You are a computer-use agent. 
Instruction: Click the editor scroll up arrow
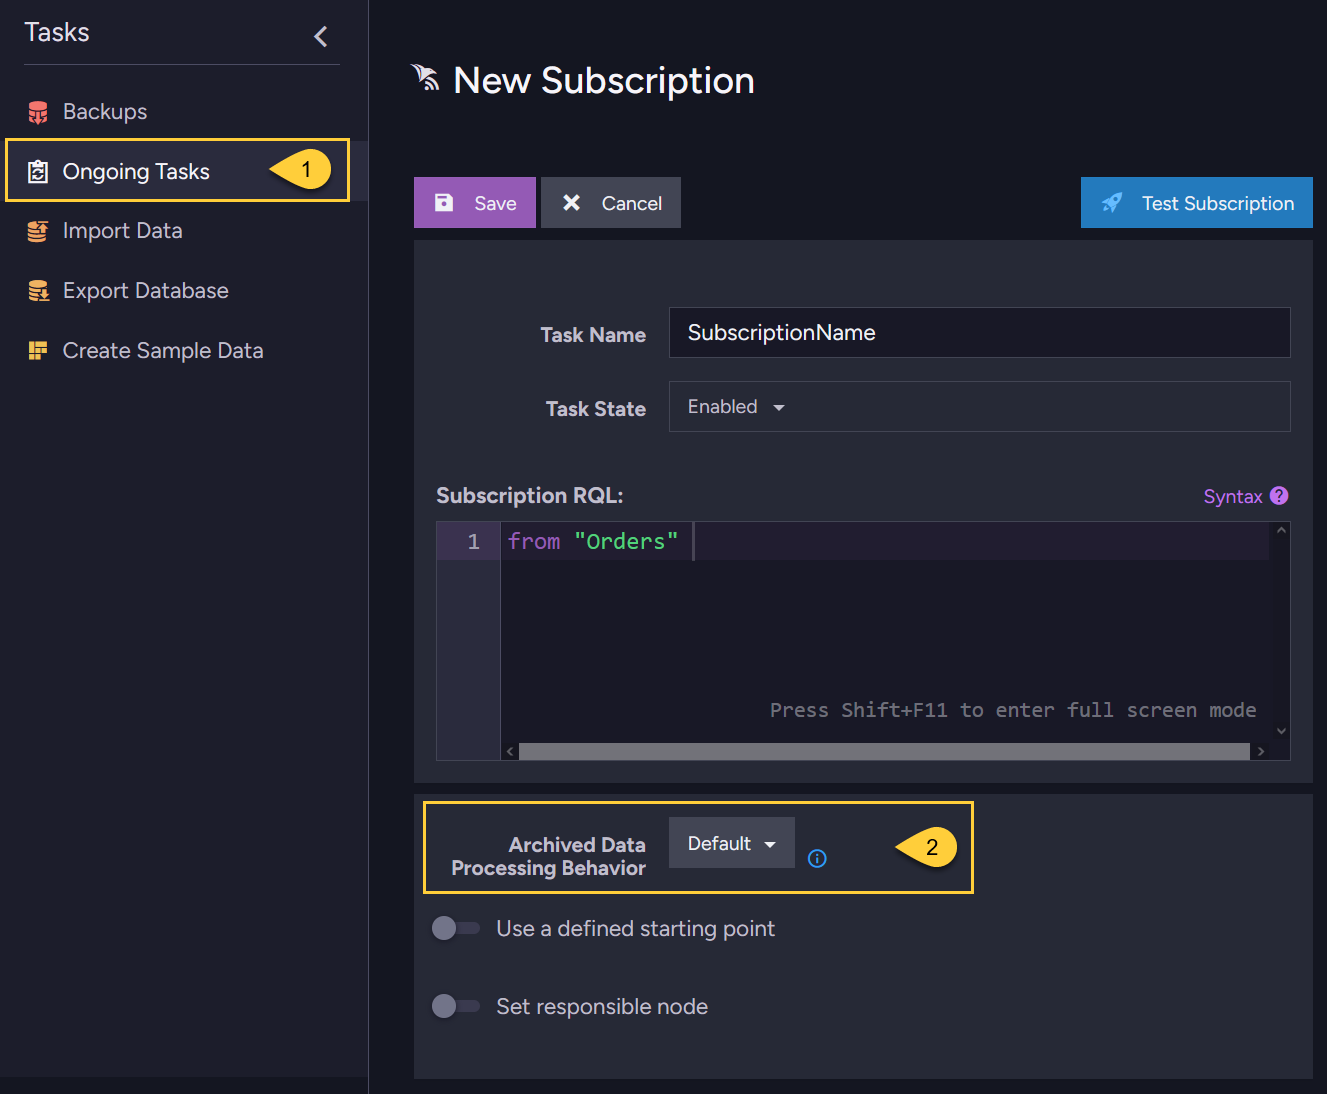point(1281,531)
